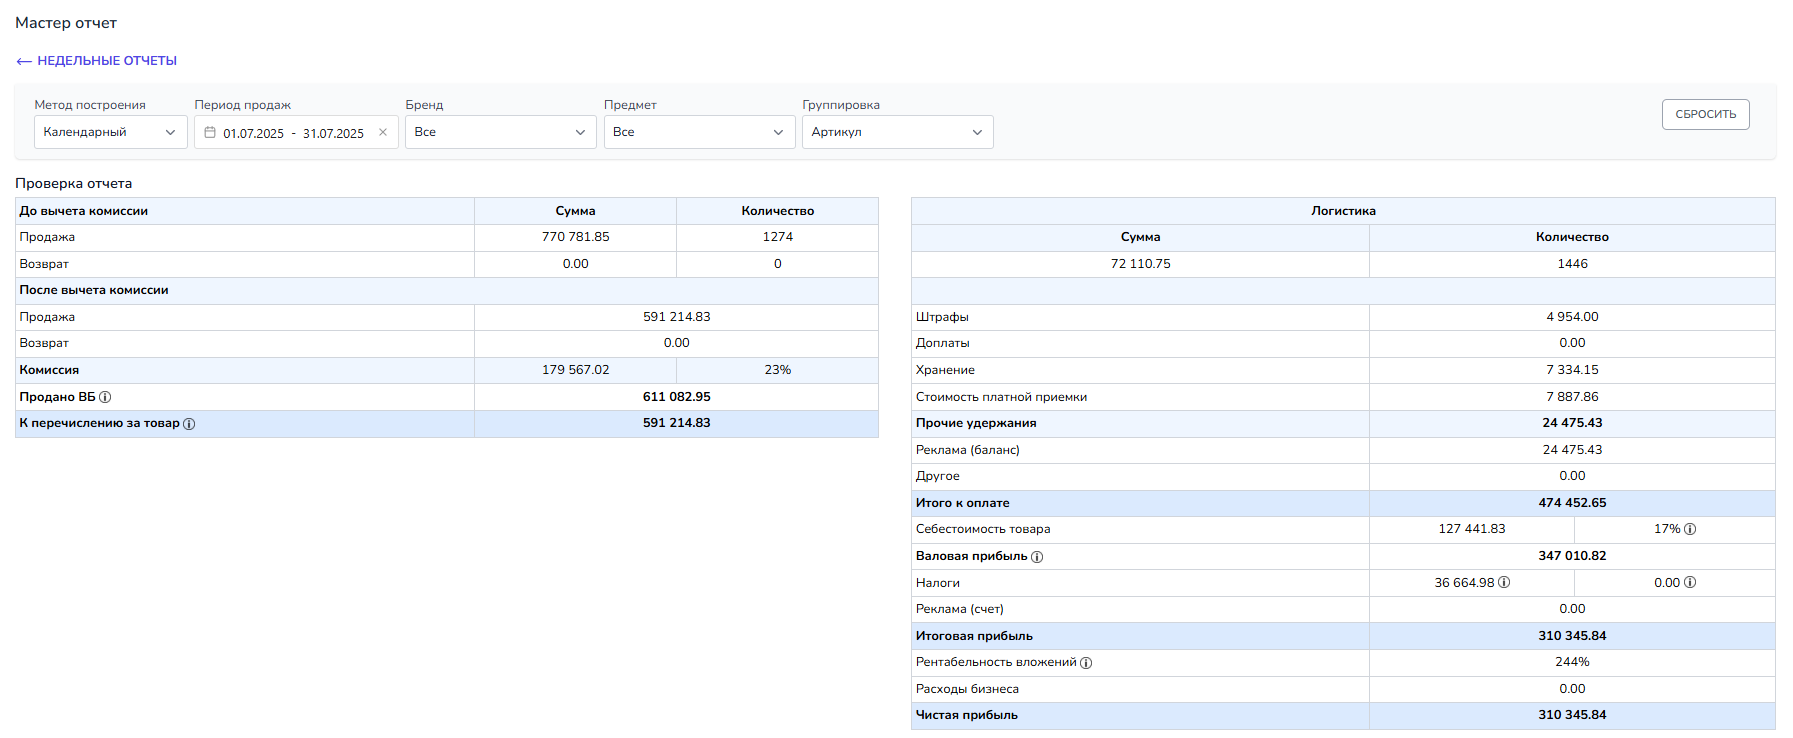Click info icon next to 17% cost share
Image resolution: width=1793 pixels, height=738 pixels.
[1690, 529]
